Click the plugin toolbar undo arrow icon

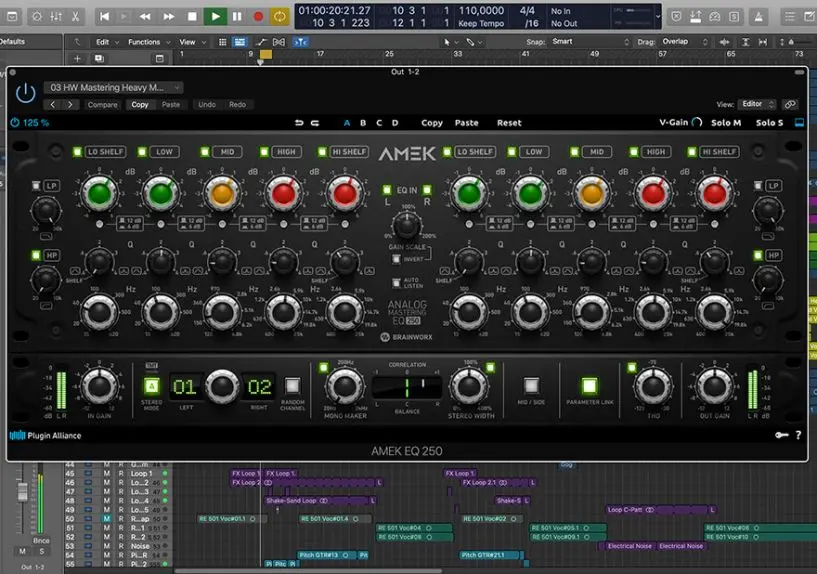(299, 123)
